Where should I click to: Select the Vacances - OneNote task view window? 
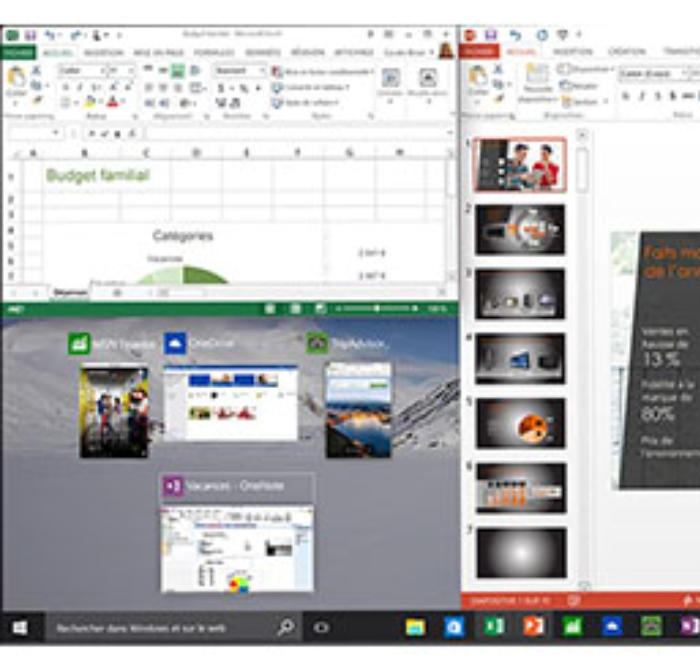pos(237,549)
